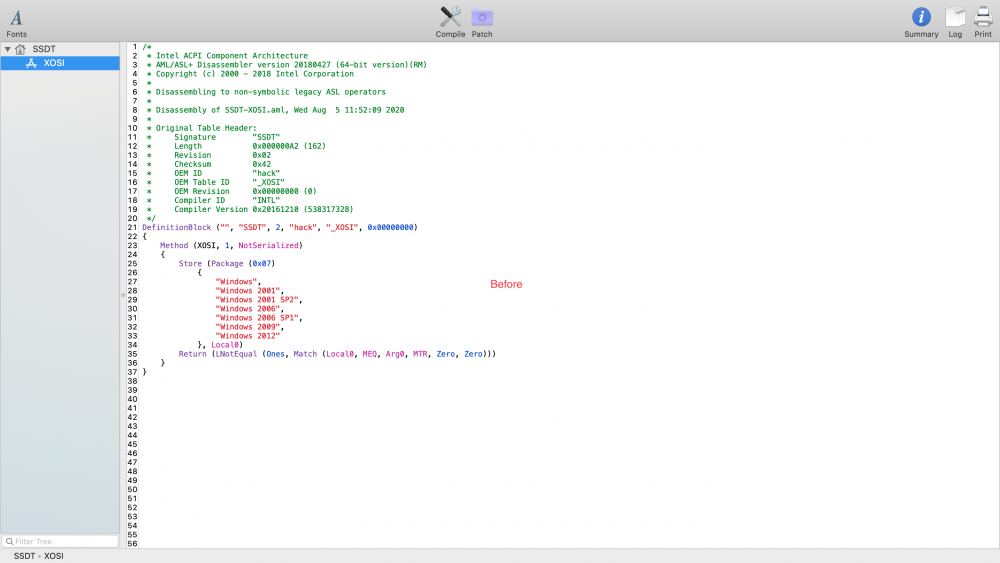The height and width of the screenshot is (563, 1000).
Task: Open the Fonts panel
Action: [x=16, y=19]
